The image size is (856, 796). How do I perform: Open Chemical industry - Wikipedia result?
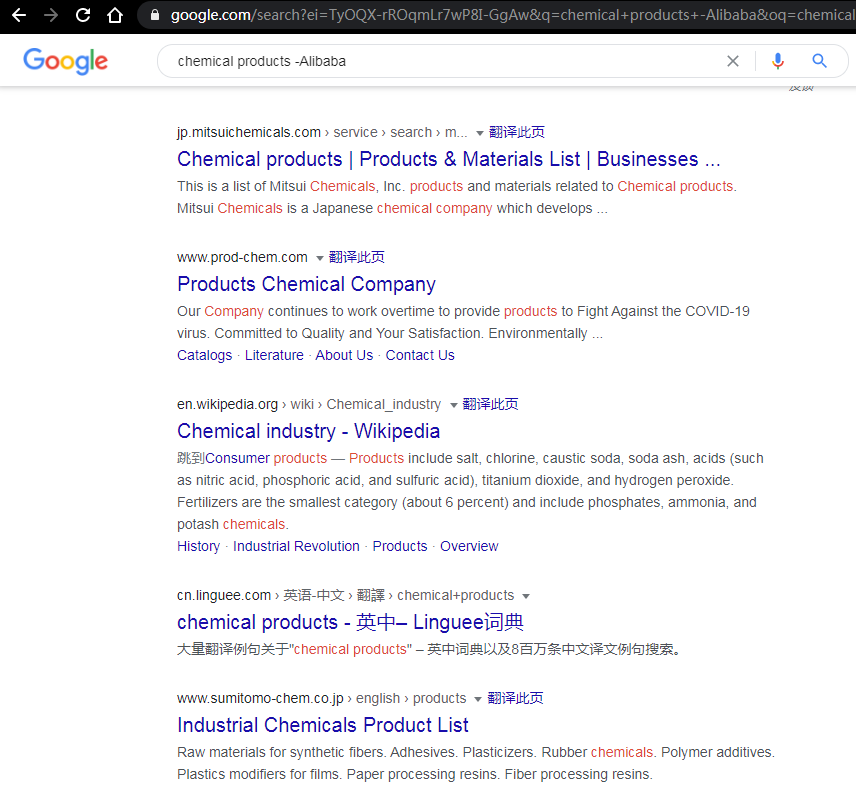tap(308, 431)
